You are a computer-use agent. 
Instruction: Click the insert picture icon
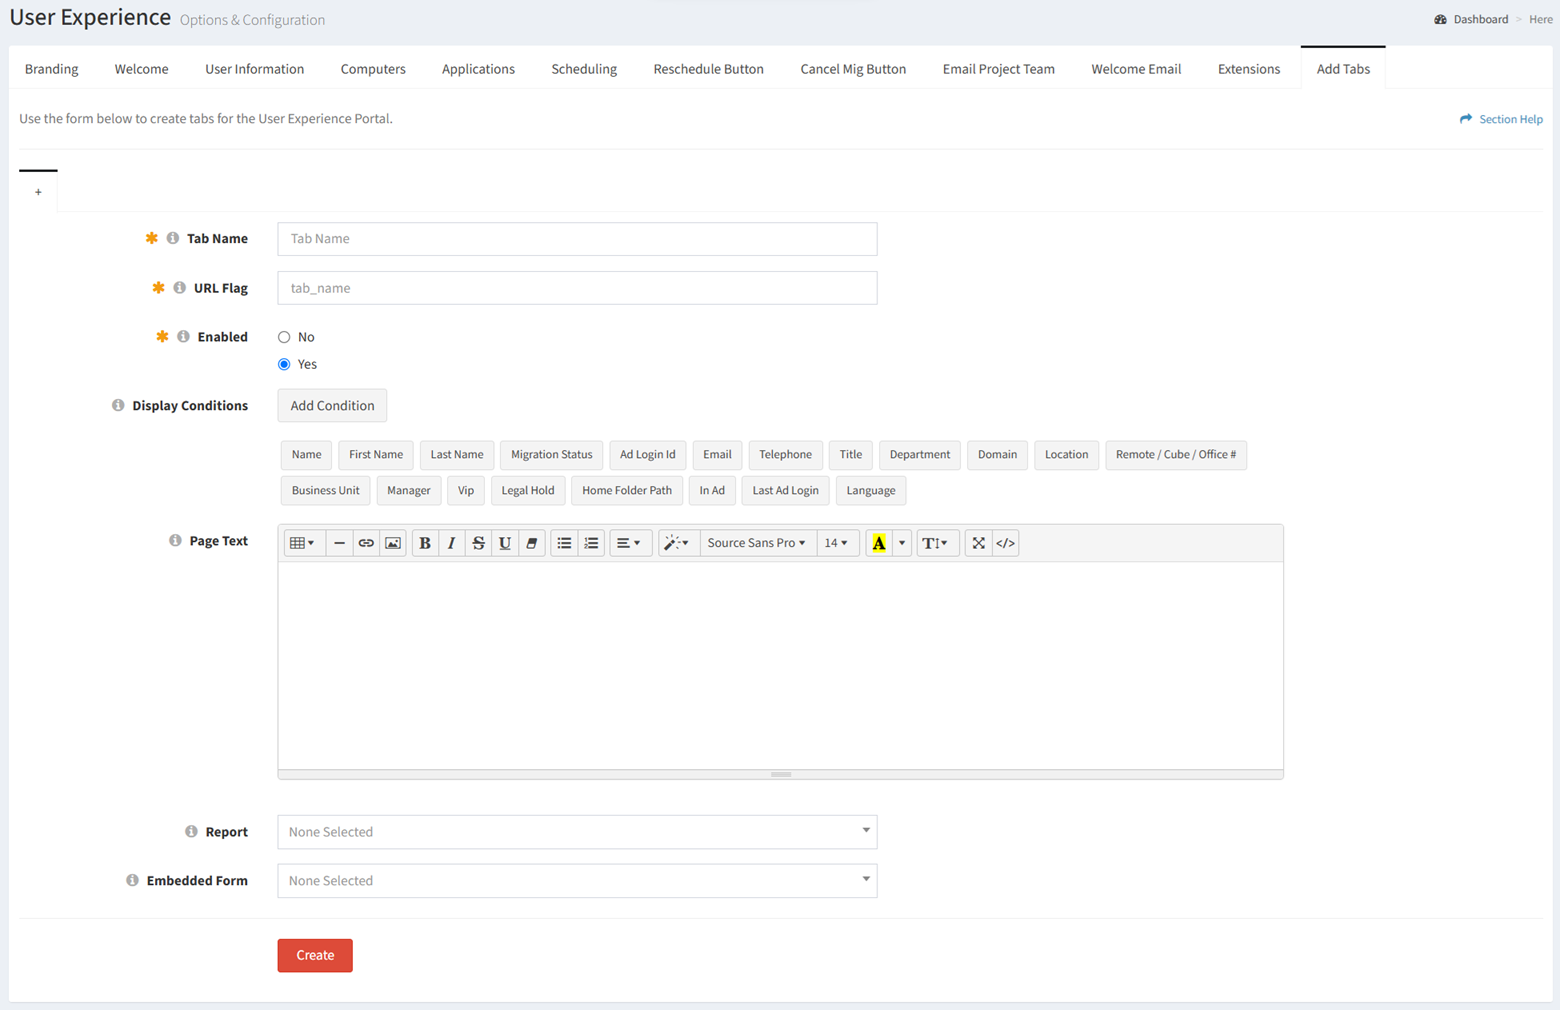click(x=393, y=543)
